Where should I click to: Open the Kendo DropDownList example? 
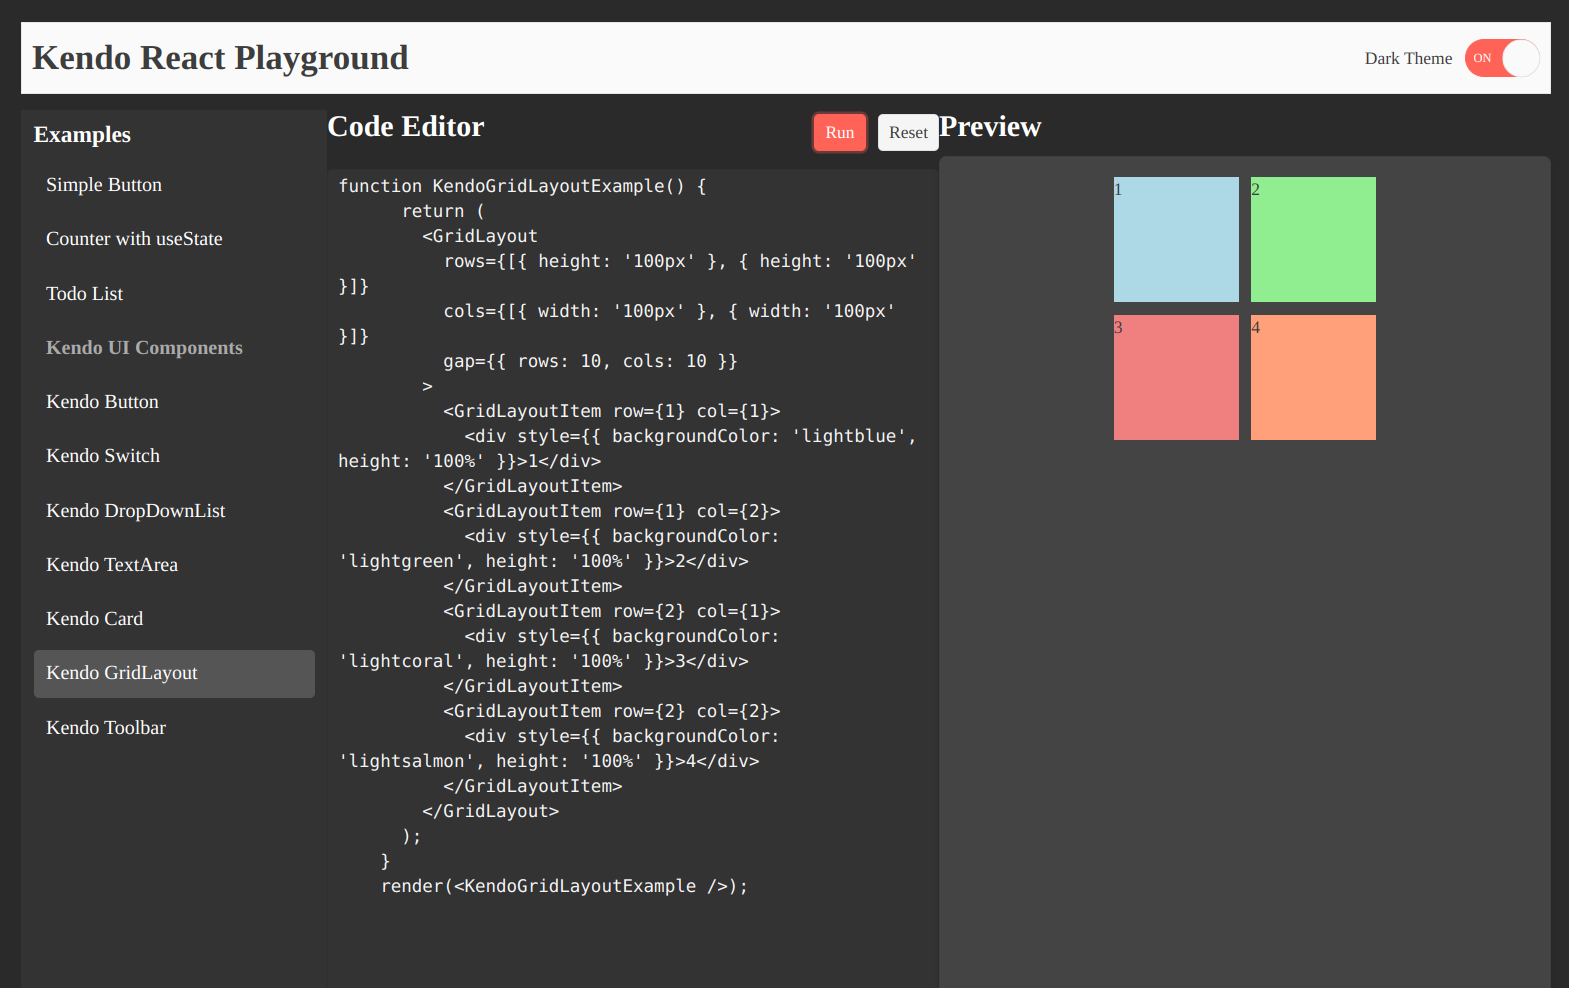[x=174, y=511]
